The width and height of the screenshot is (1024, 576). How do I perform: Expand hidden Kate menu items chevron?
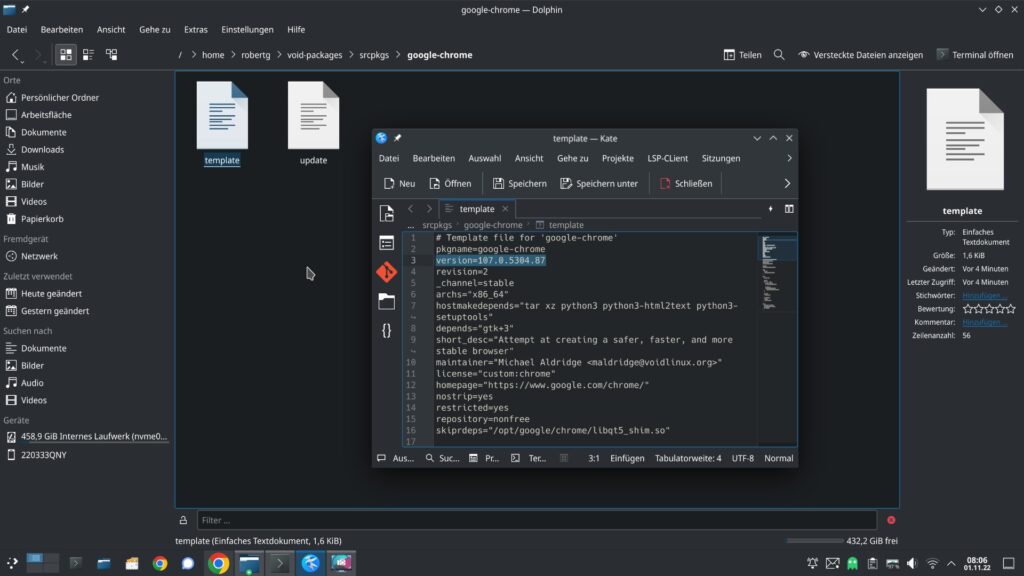tap(789, 158)
